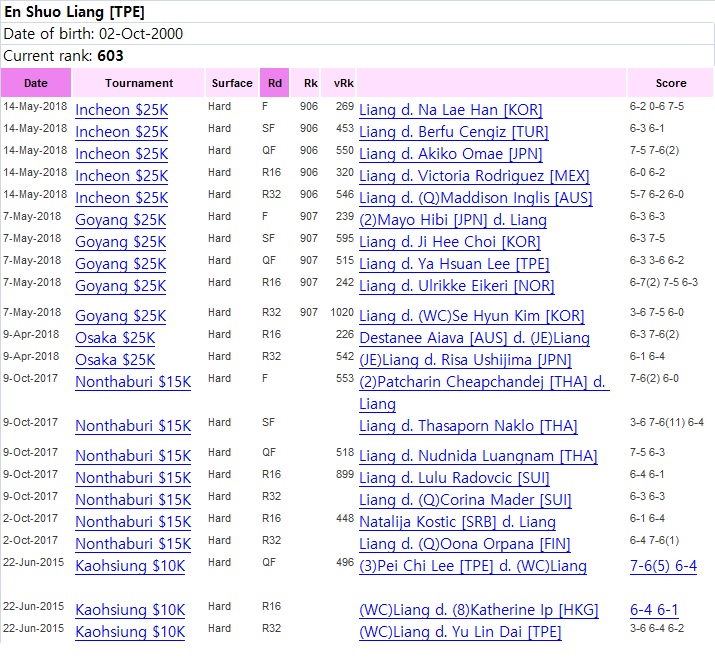Open Goyang $25K link in 242 vRk row
The height and width of the screenshot is (661, 715).
coord(121,286)
